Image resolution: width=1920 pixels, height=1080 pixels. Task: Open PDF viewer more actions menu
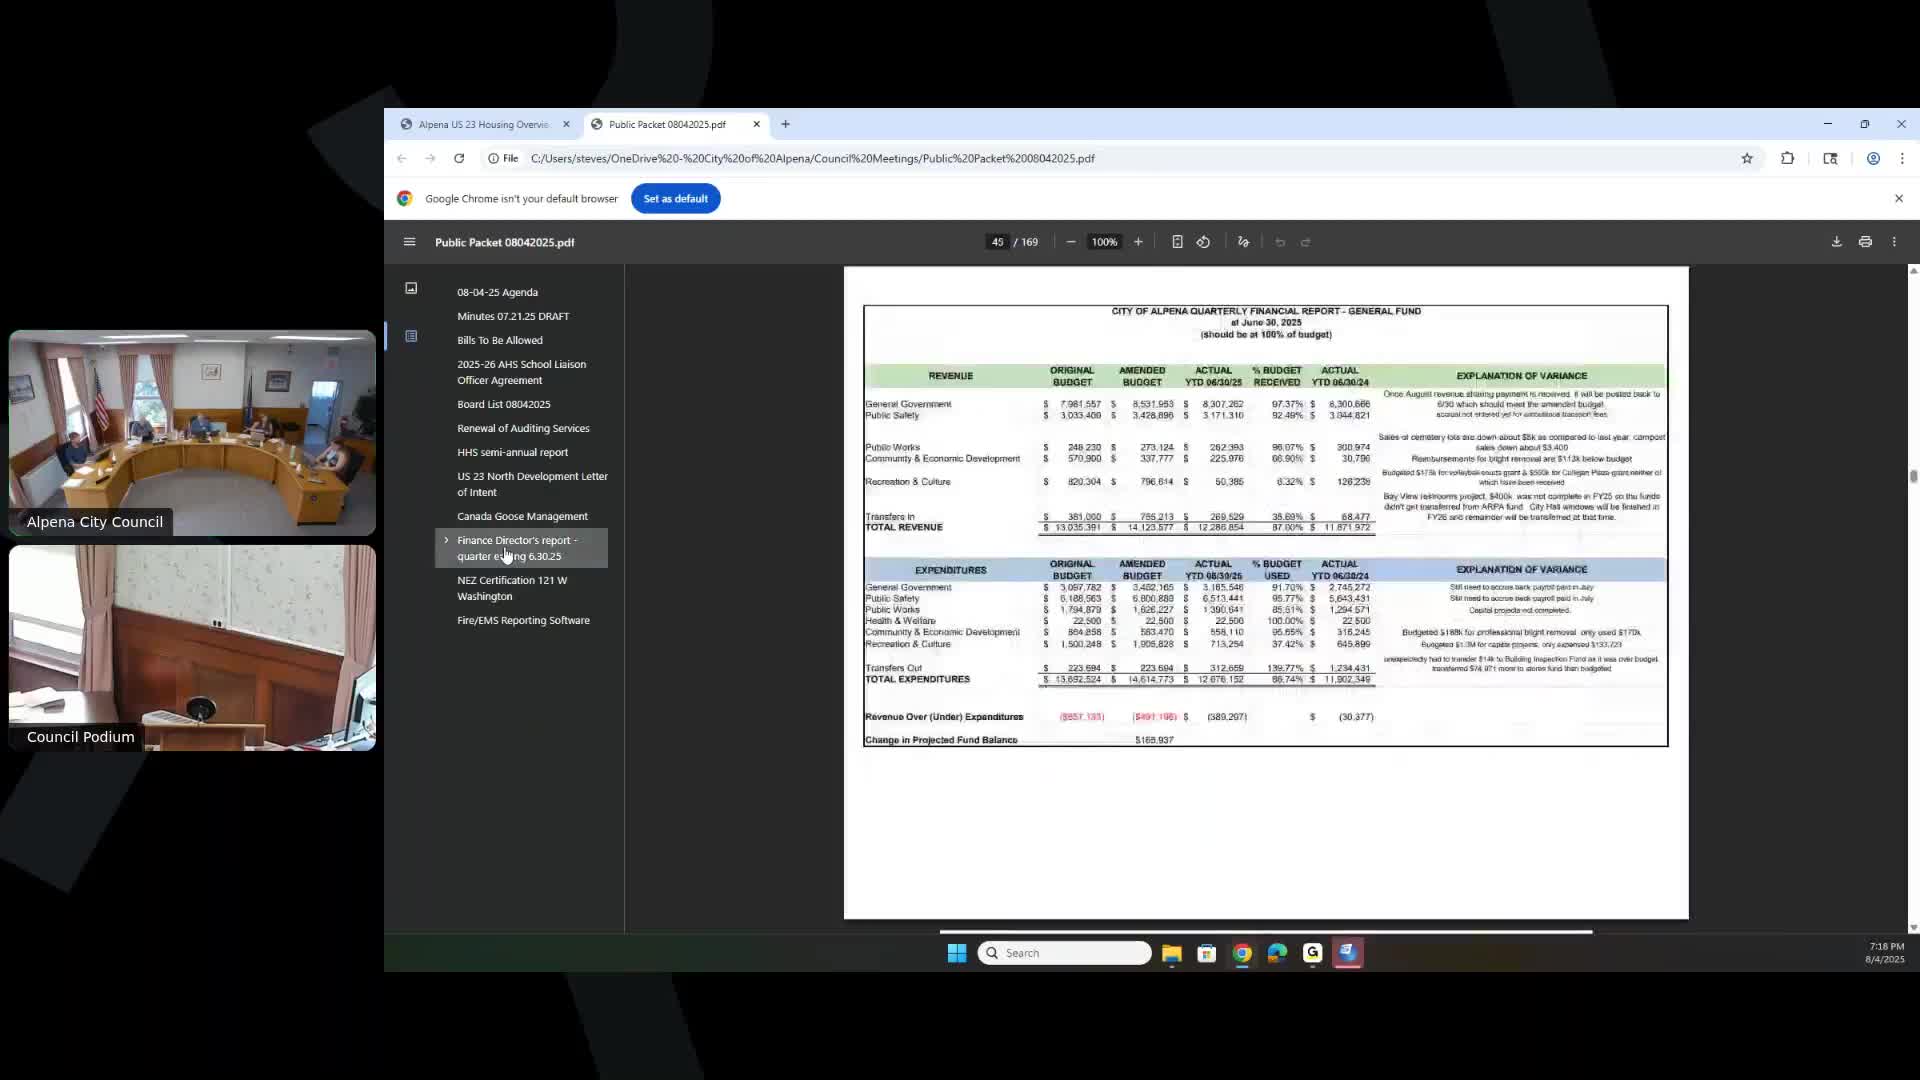click(1894, 242)
